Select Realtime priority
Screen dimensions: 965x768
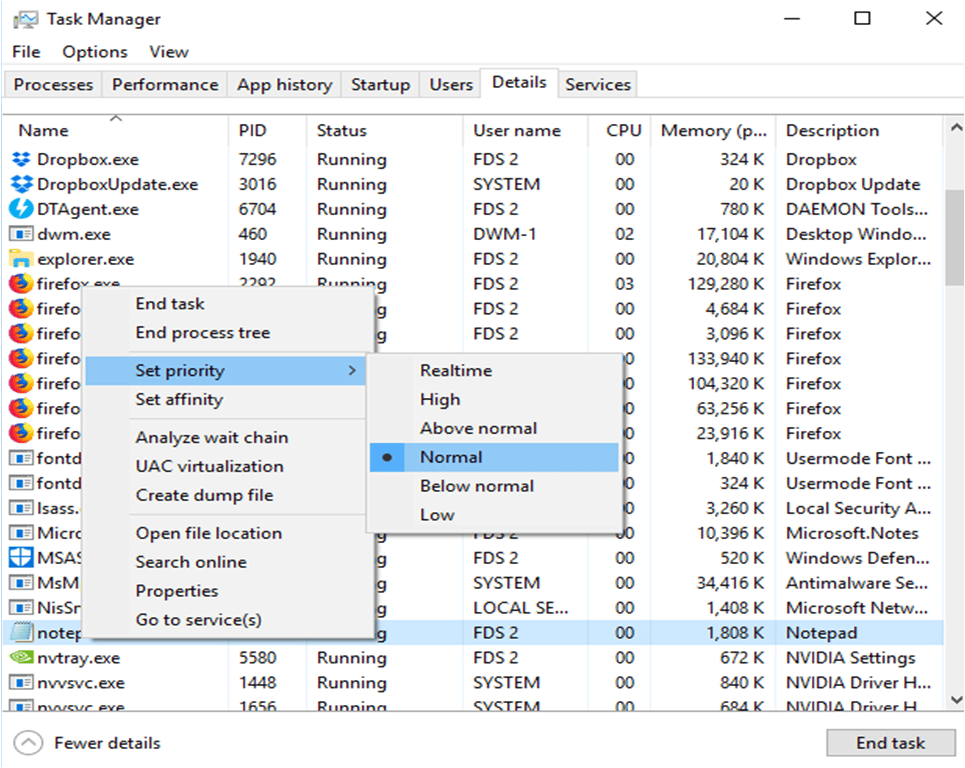point(494,370)
